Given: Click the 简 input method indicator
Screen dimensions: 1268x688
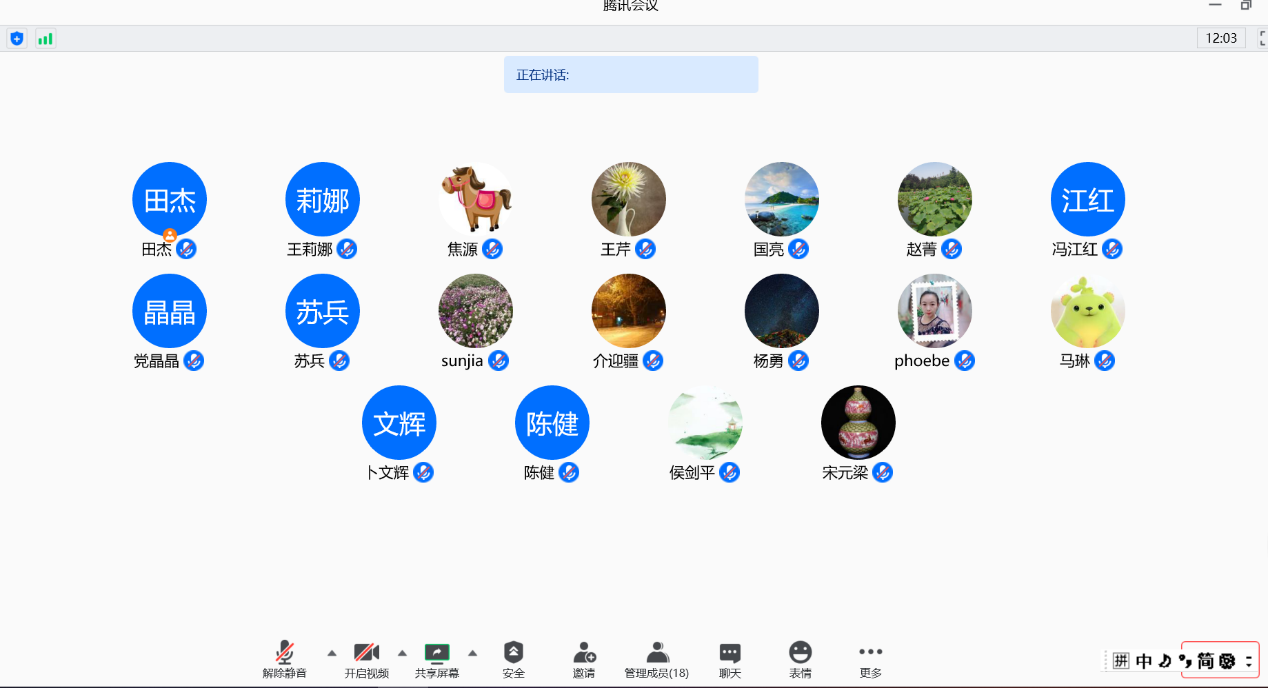Looking at the screenshot, I should [x=1205, y=661].
